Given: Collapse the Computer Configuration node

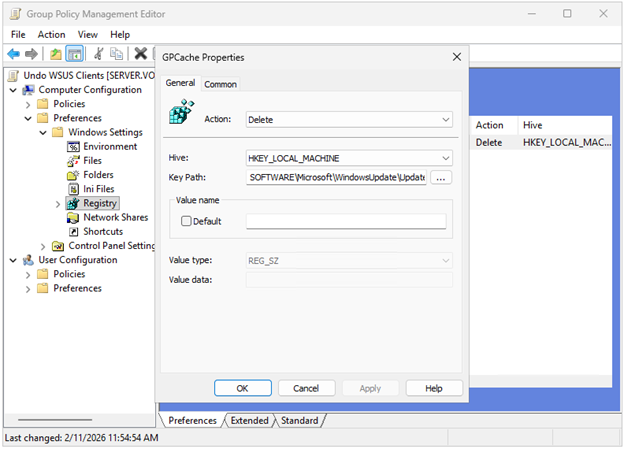Looking at the screenshot, I should click(x=13, y=90).
